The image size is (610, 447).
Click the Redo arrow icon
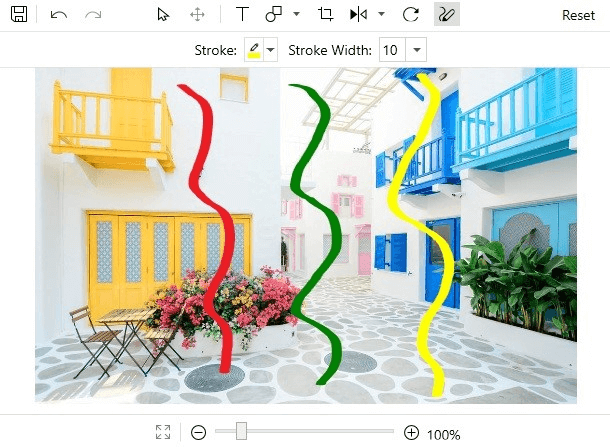[x=93, y=15]
